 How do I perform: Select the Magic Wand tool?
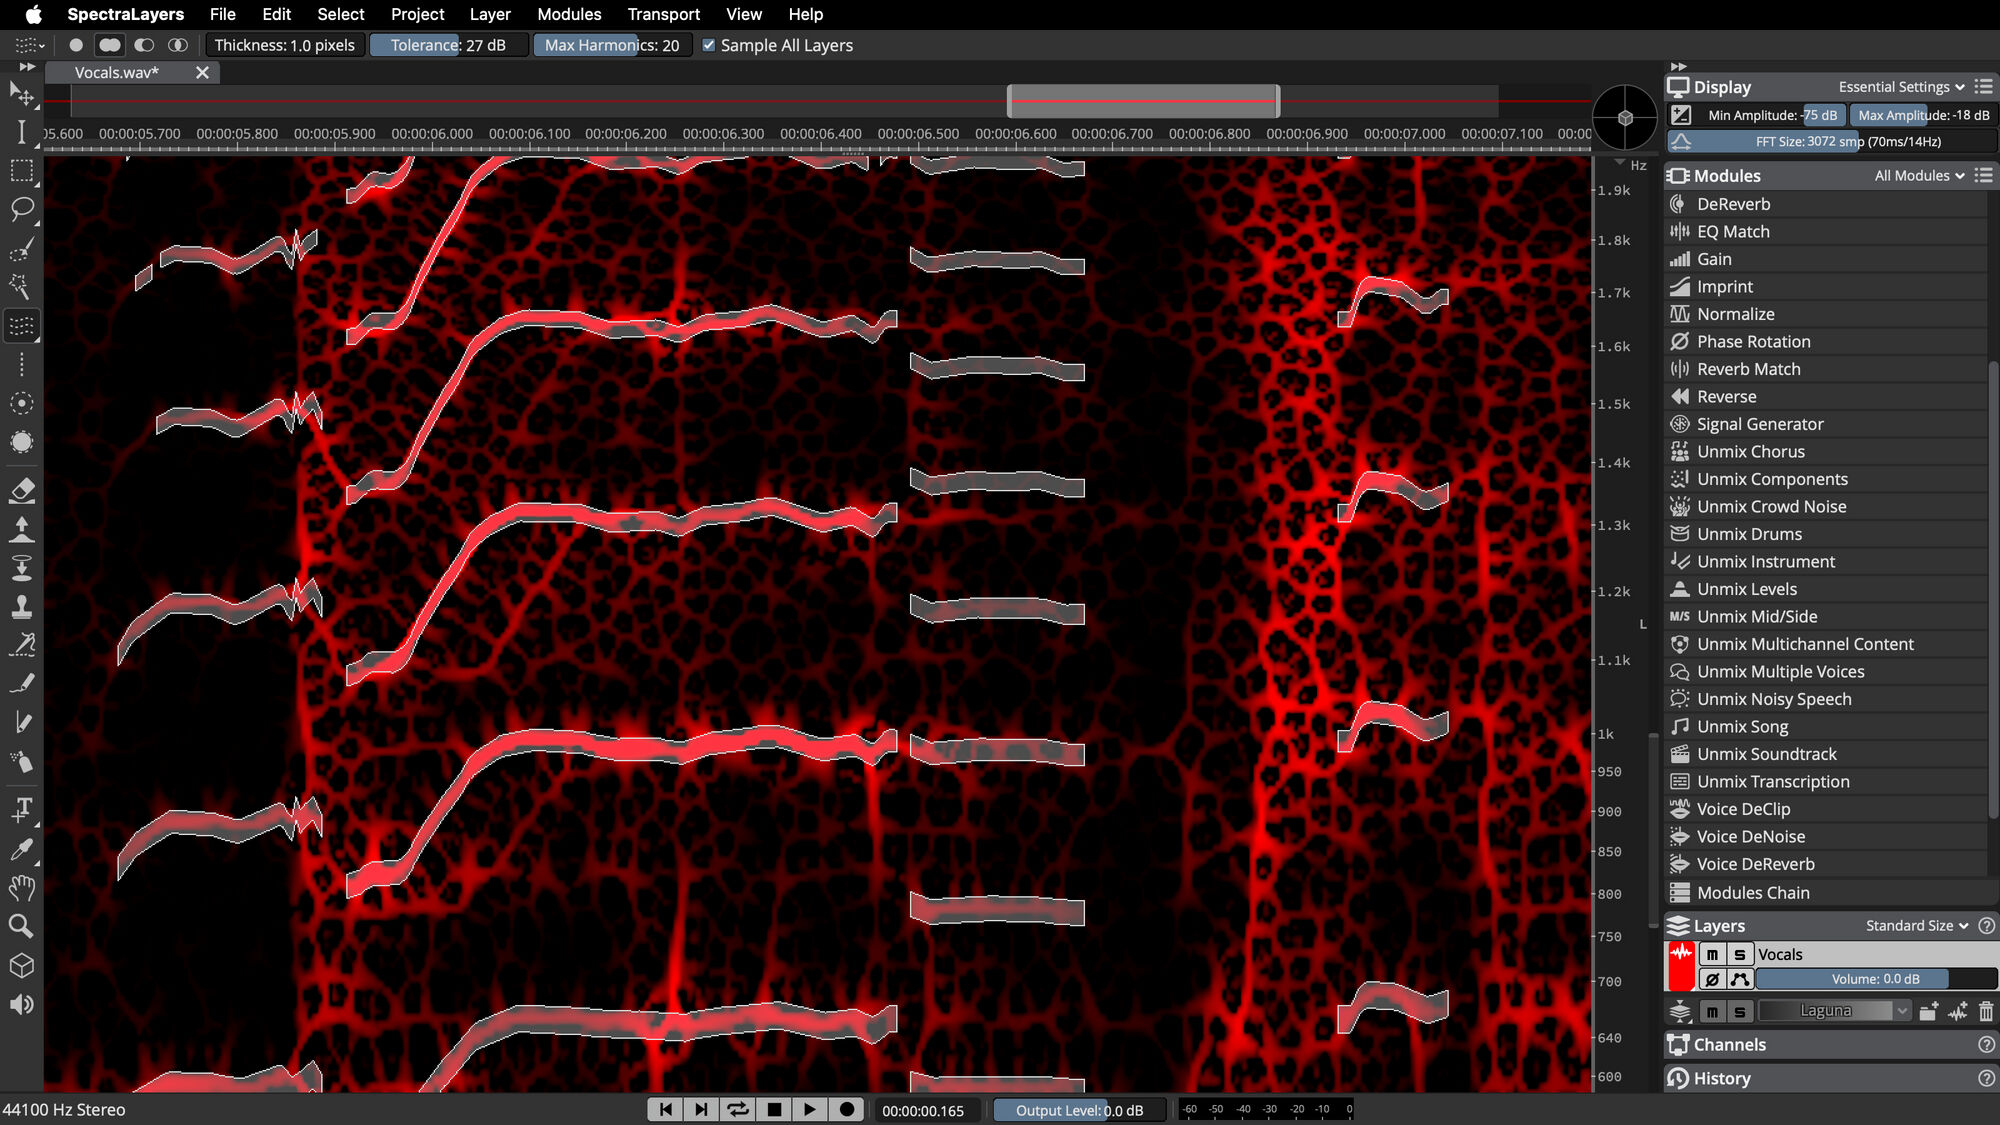[x=21, y=287]
